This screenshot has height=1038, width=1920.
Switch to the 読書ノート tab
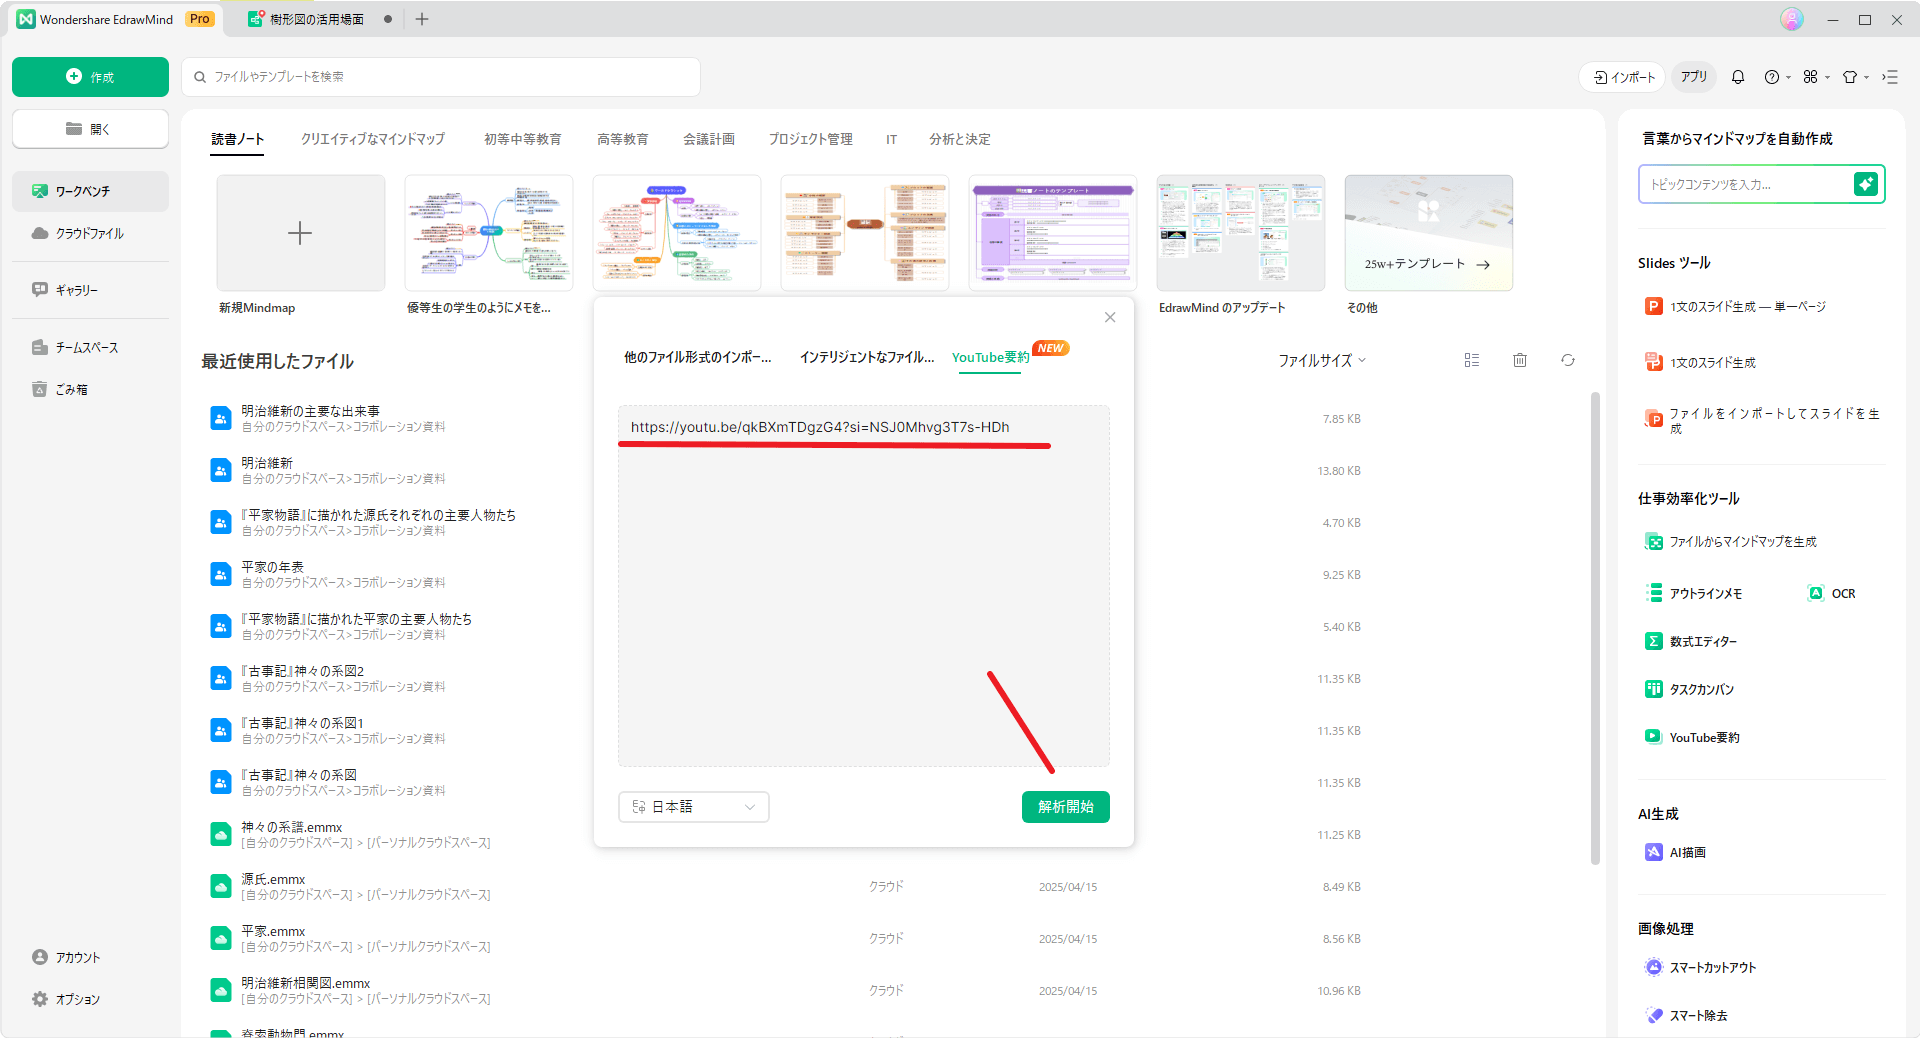pyautogui.click(x=238, y=139)
